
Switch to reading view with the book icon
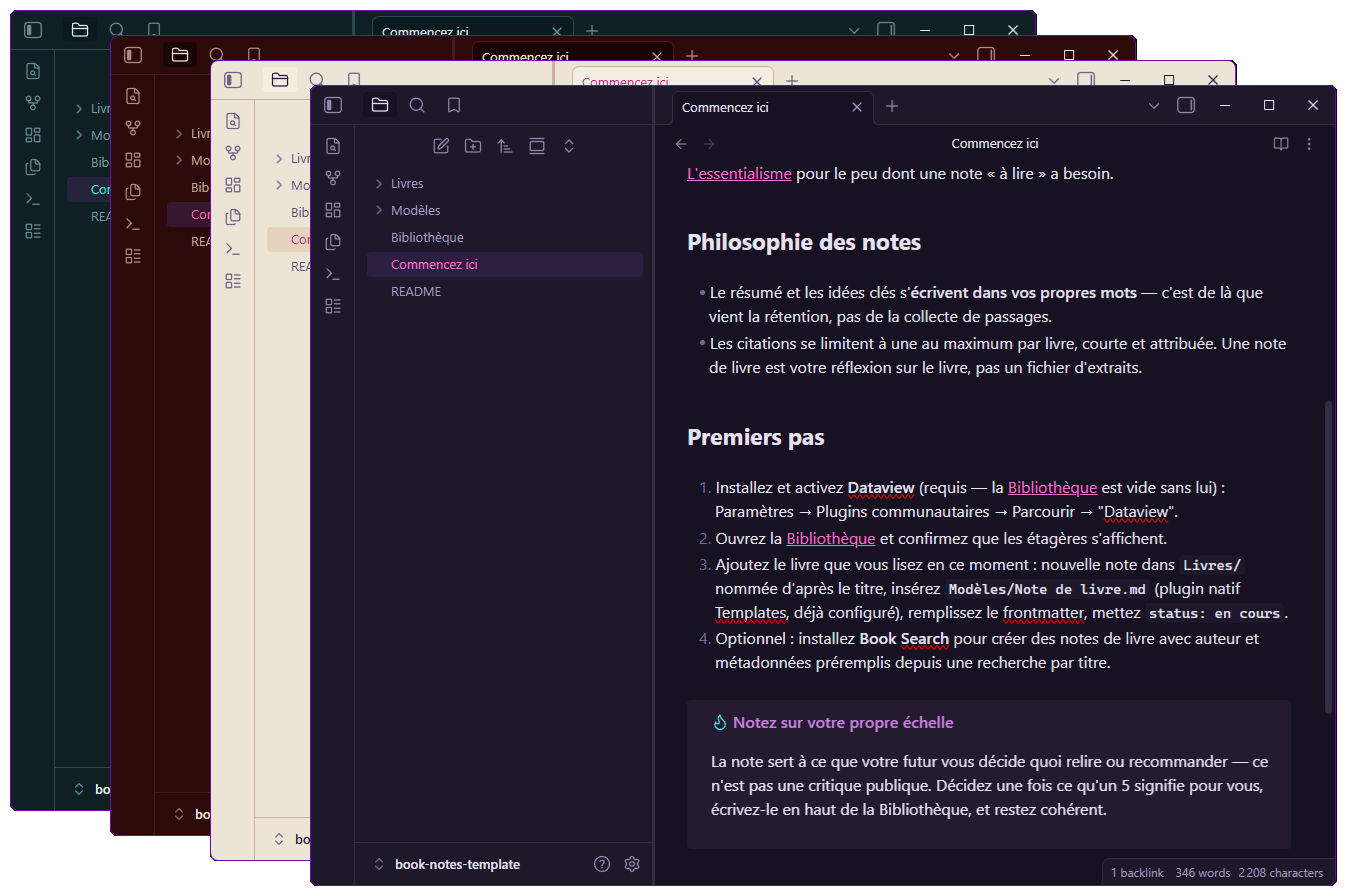click(1281, 144)
